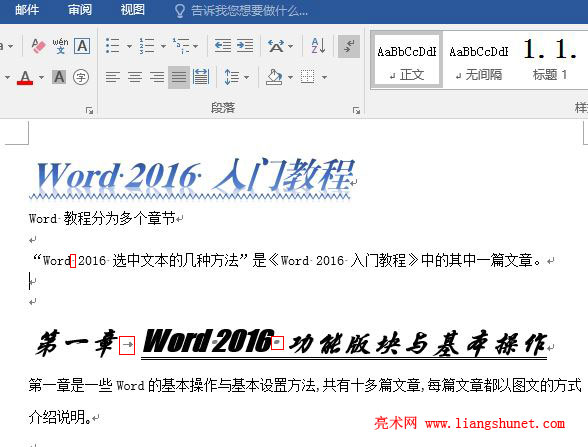Click paragraph starting 第一章是一些 Word
This screenshot has width=588, height=447.
pos(305,385)
